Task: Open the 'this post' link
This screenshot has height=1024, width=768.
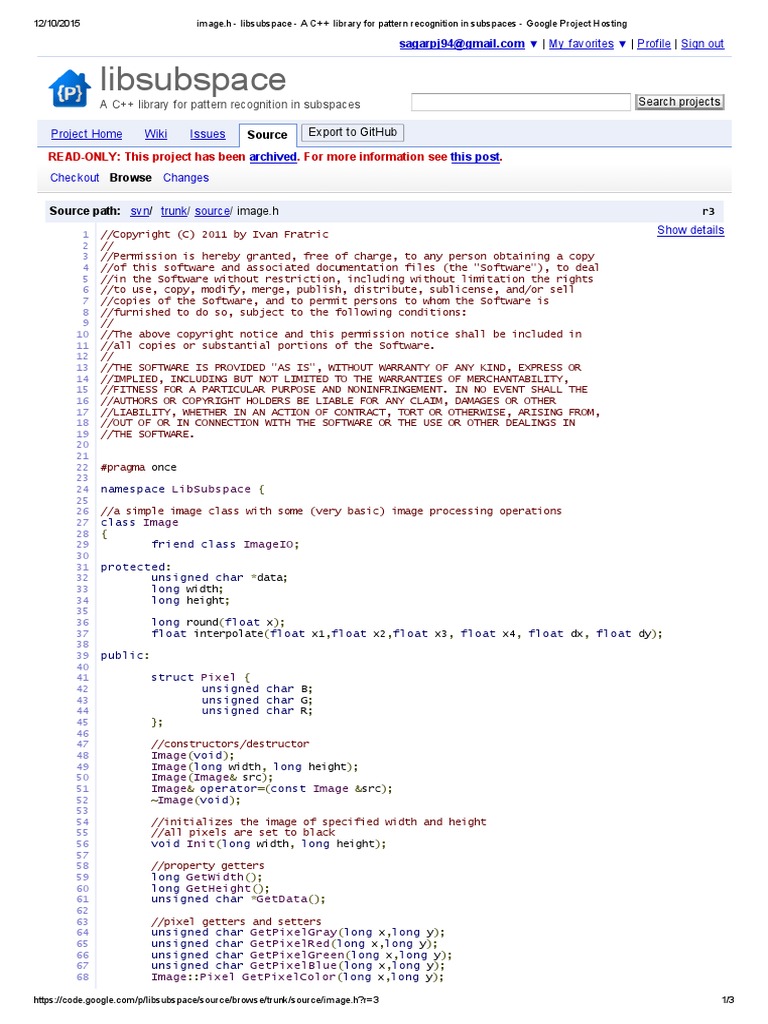Action: pos(475,157)
